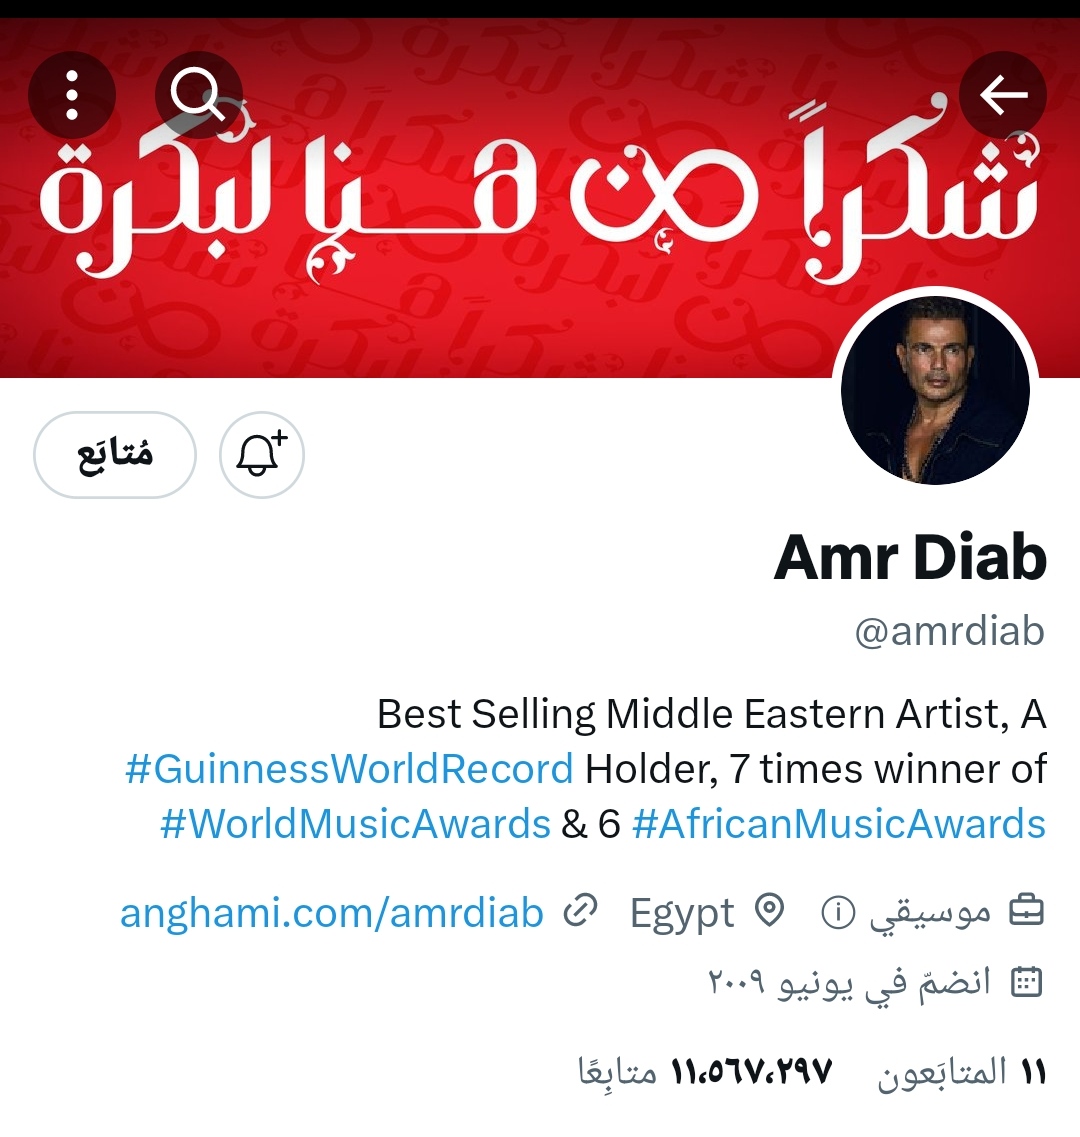Viewport: 1080px width, 1137px height.
Task: View the ١١ المتابَعون following list
Action: tap(962, 1072)
